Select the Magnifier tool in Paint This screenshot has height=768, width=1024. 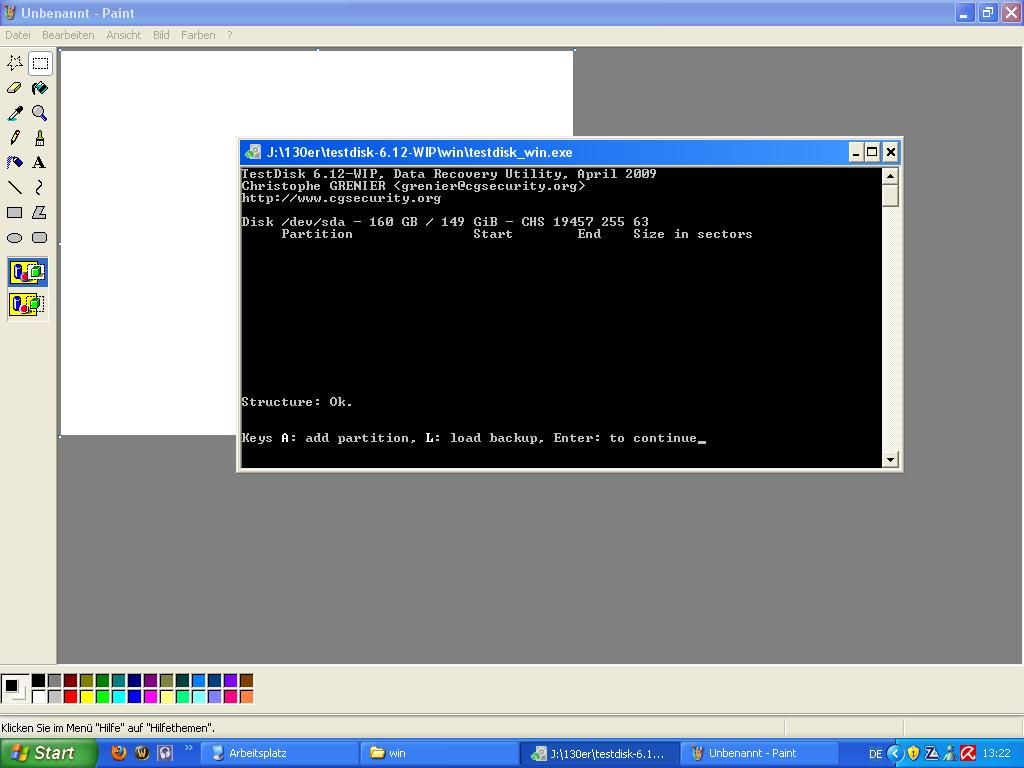40,113
